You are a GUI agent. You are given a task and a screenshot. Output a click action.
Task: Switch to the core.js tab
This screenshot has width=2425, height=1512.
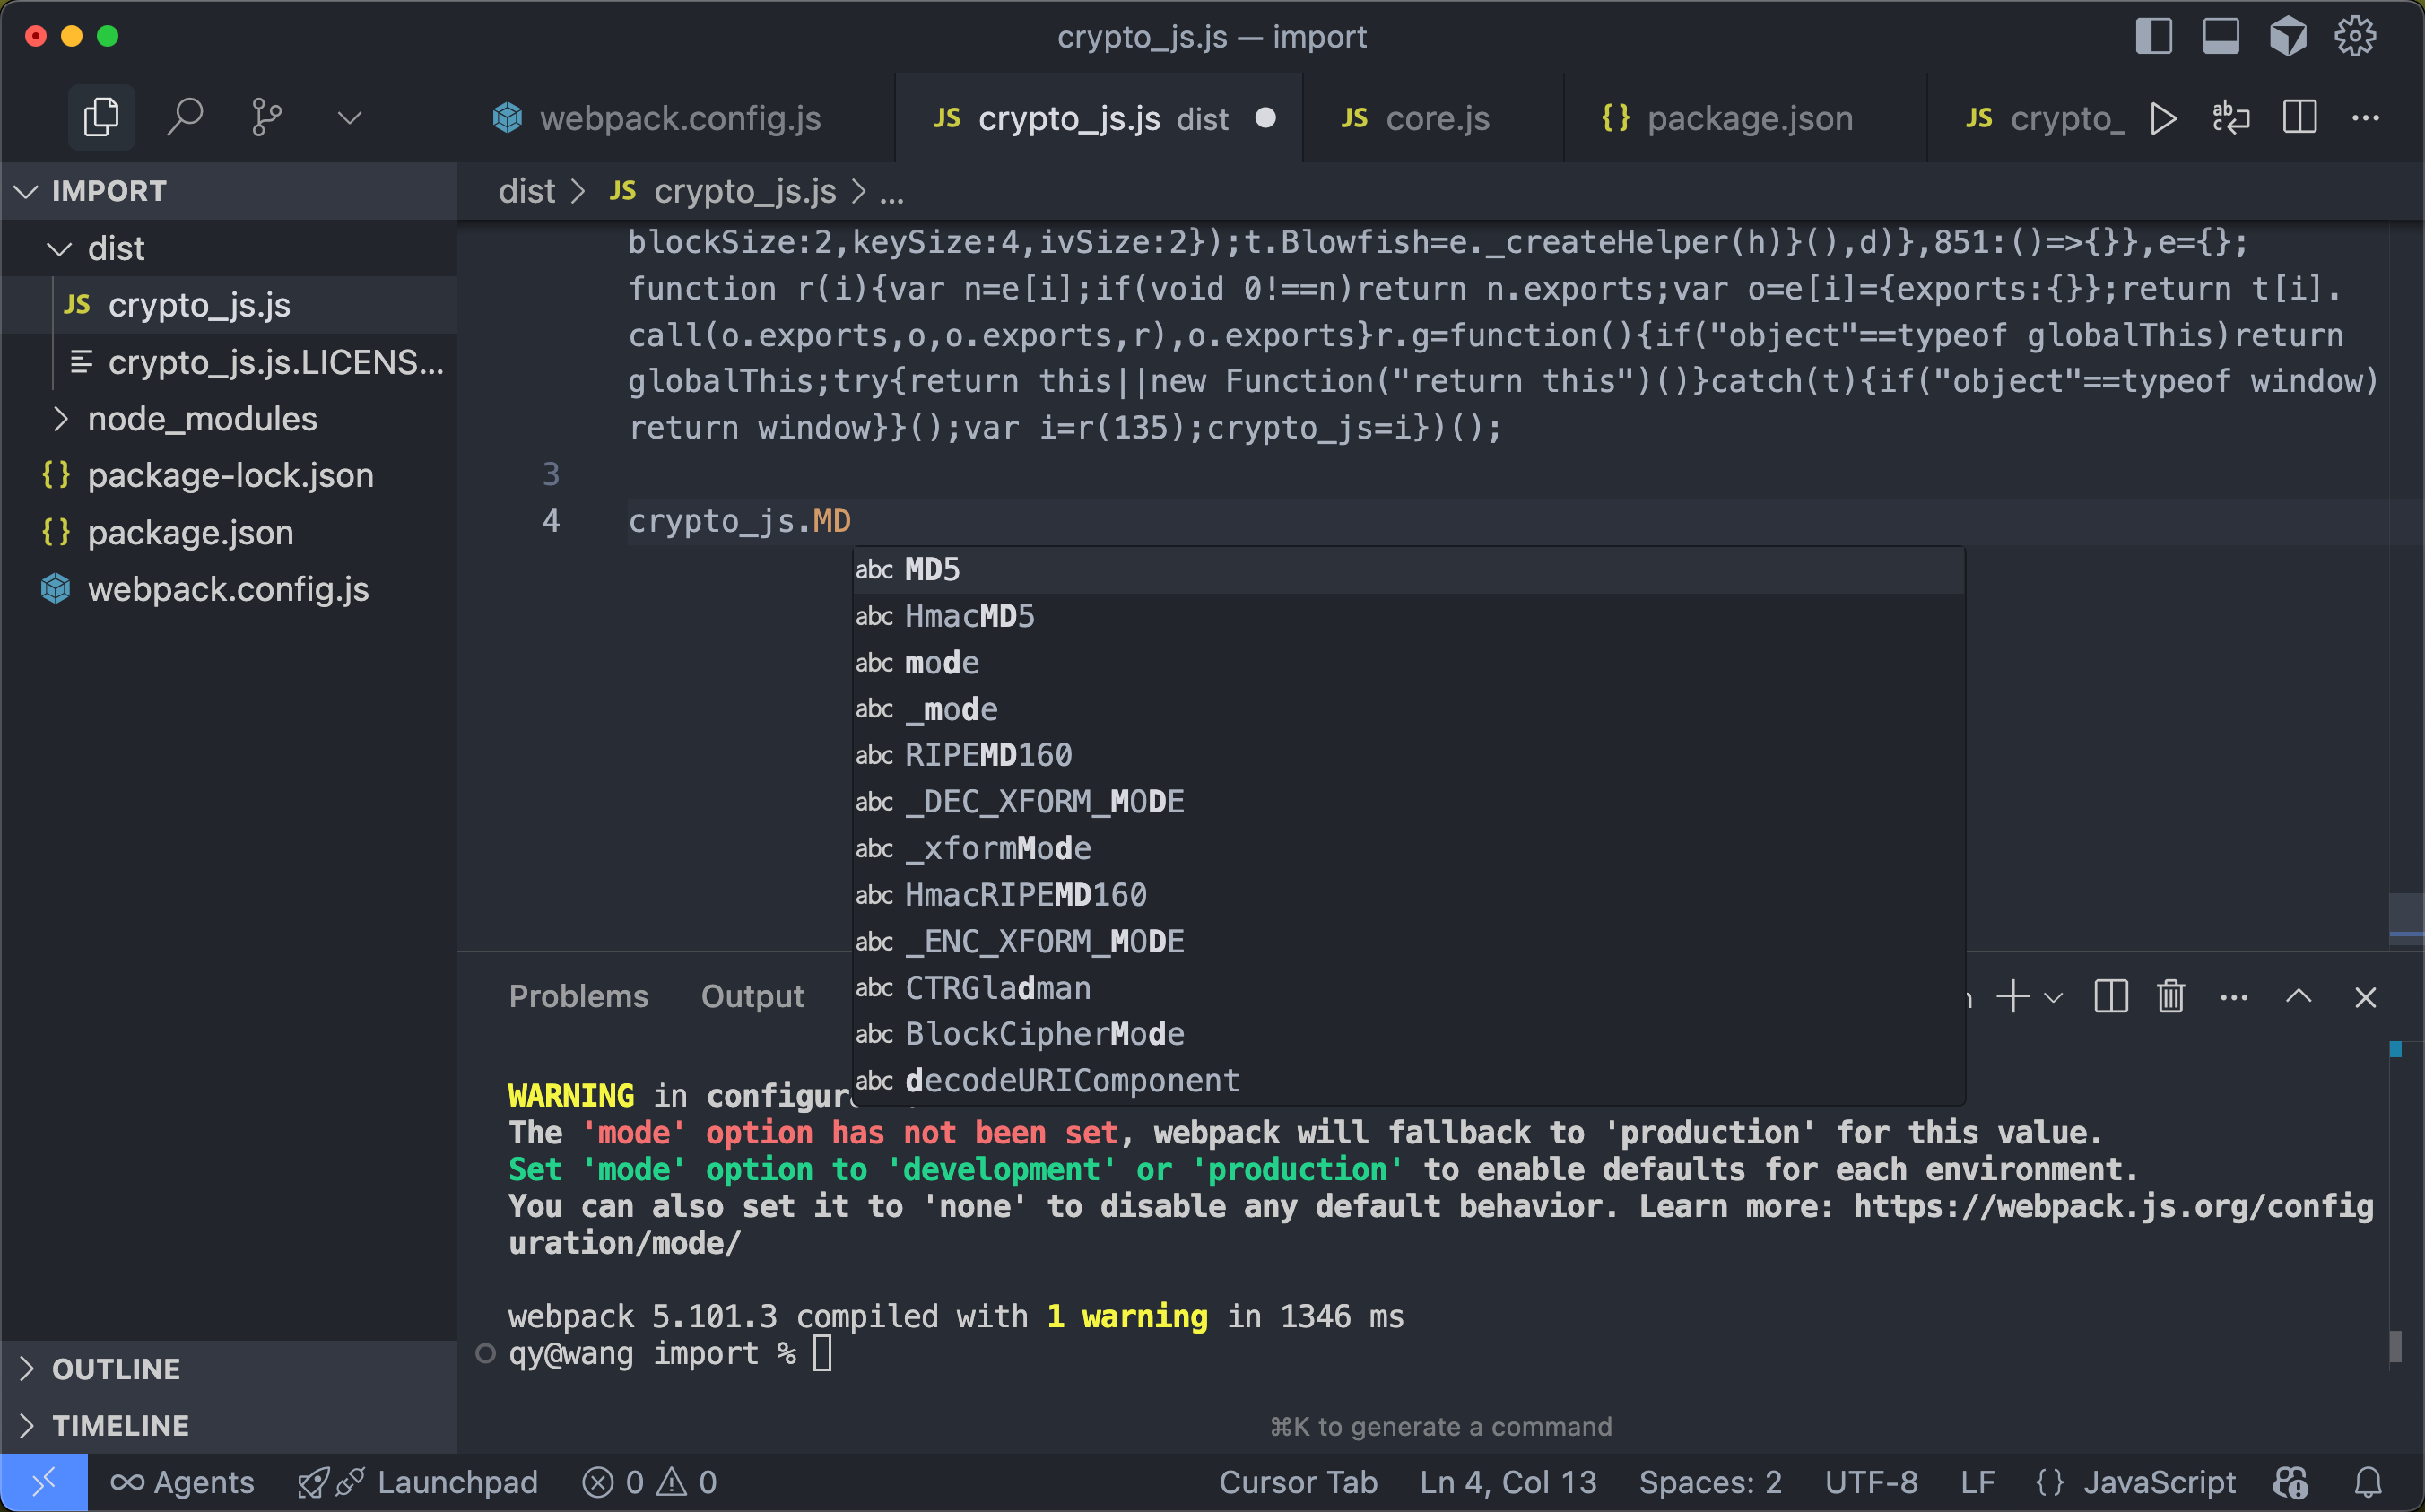tap(1436, 118)
